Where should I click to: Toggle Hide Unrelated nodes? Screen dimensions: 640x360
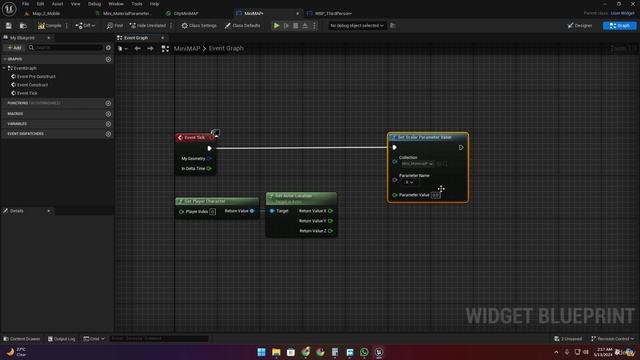147,25
